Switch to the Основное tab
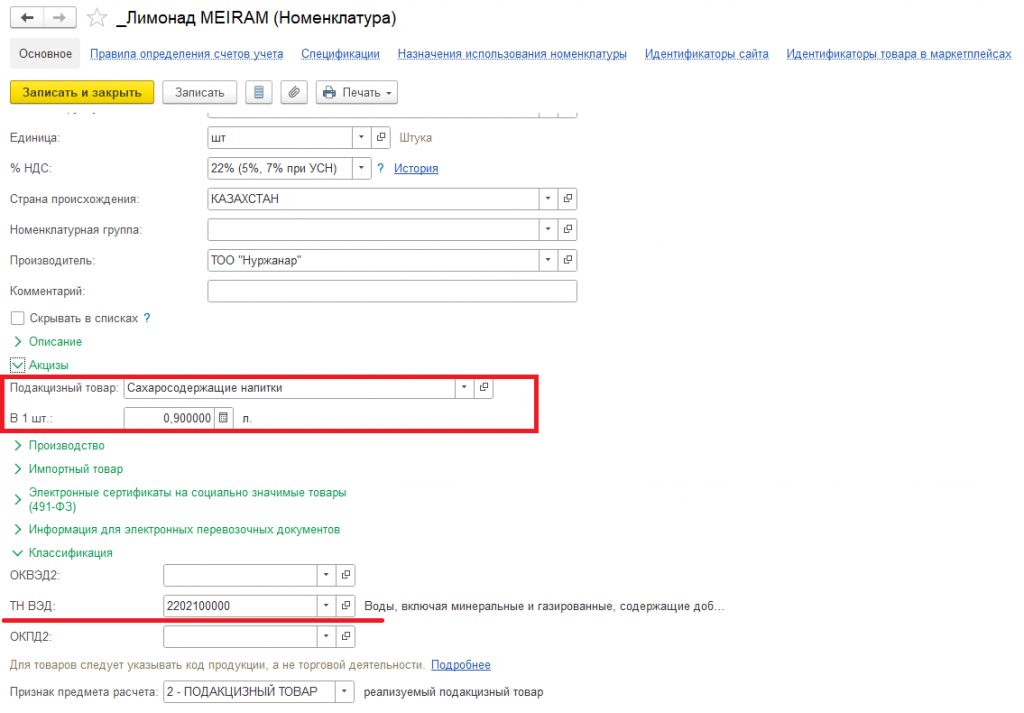Viewport: 1024px width, 713px height. pos(45,54)
